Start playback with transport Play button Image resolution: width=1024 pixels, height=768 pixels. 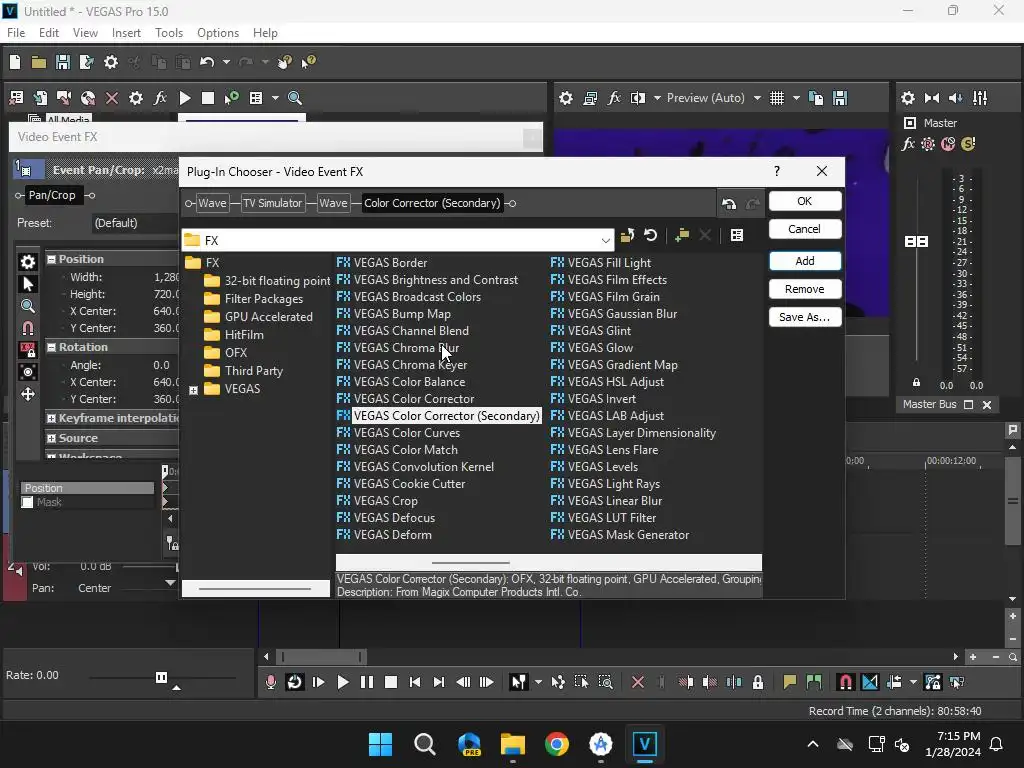click(342, 682)
